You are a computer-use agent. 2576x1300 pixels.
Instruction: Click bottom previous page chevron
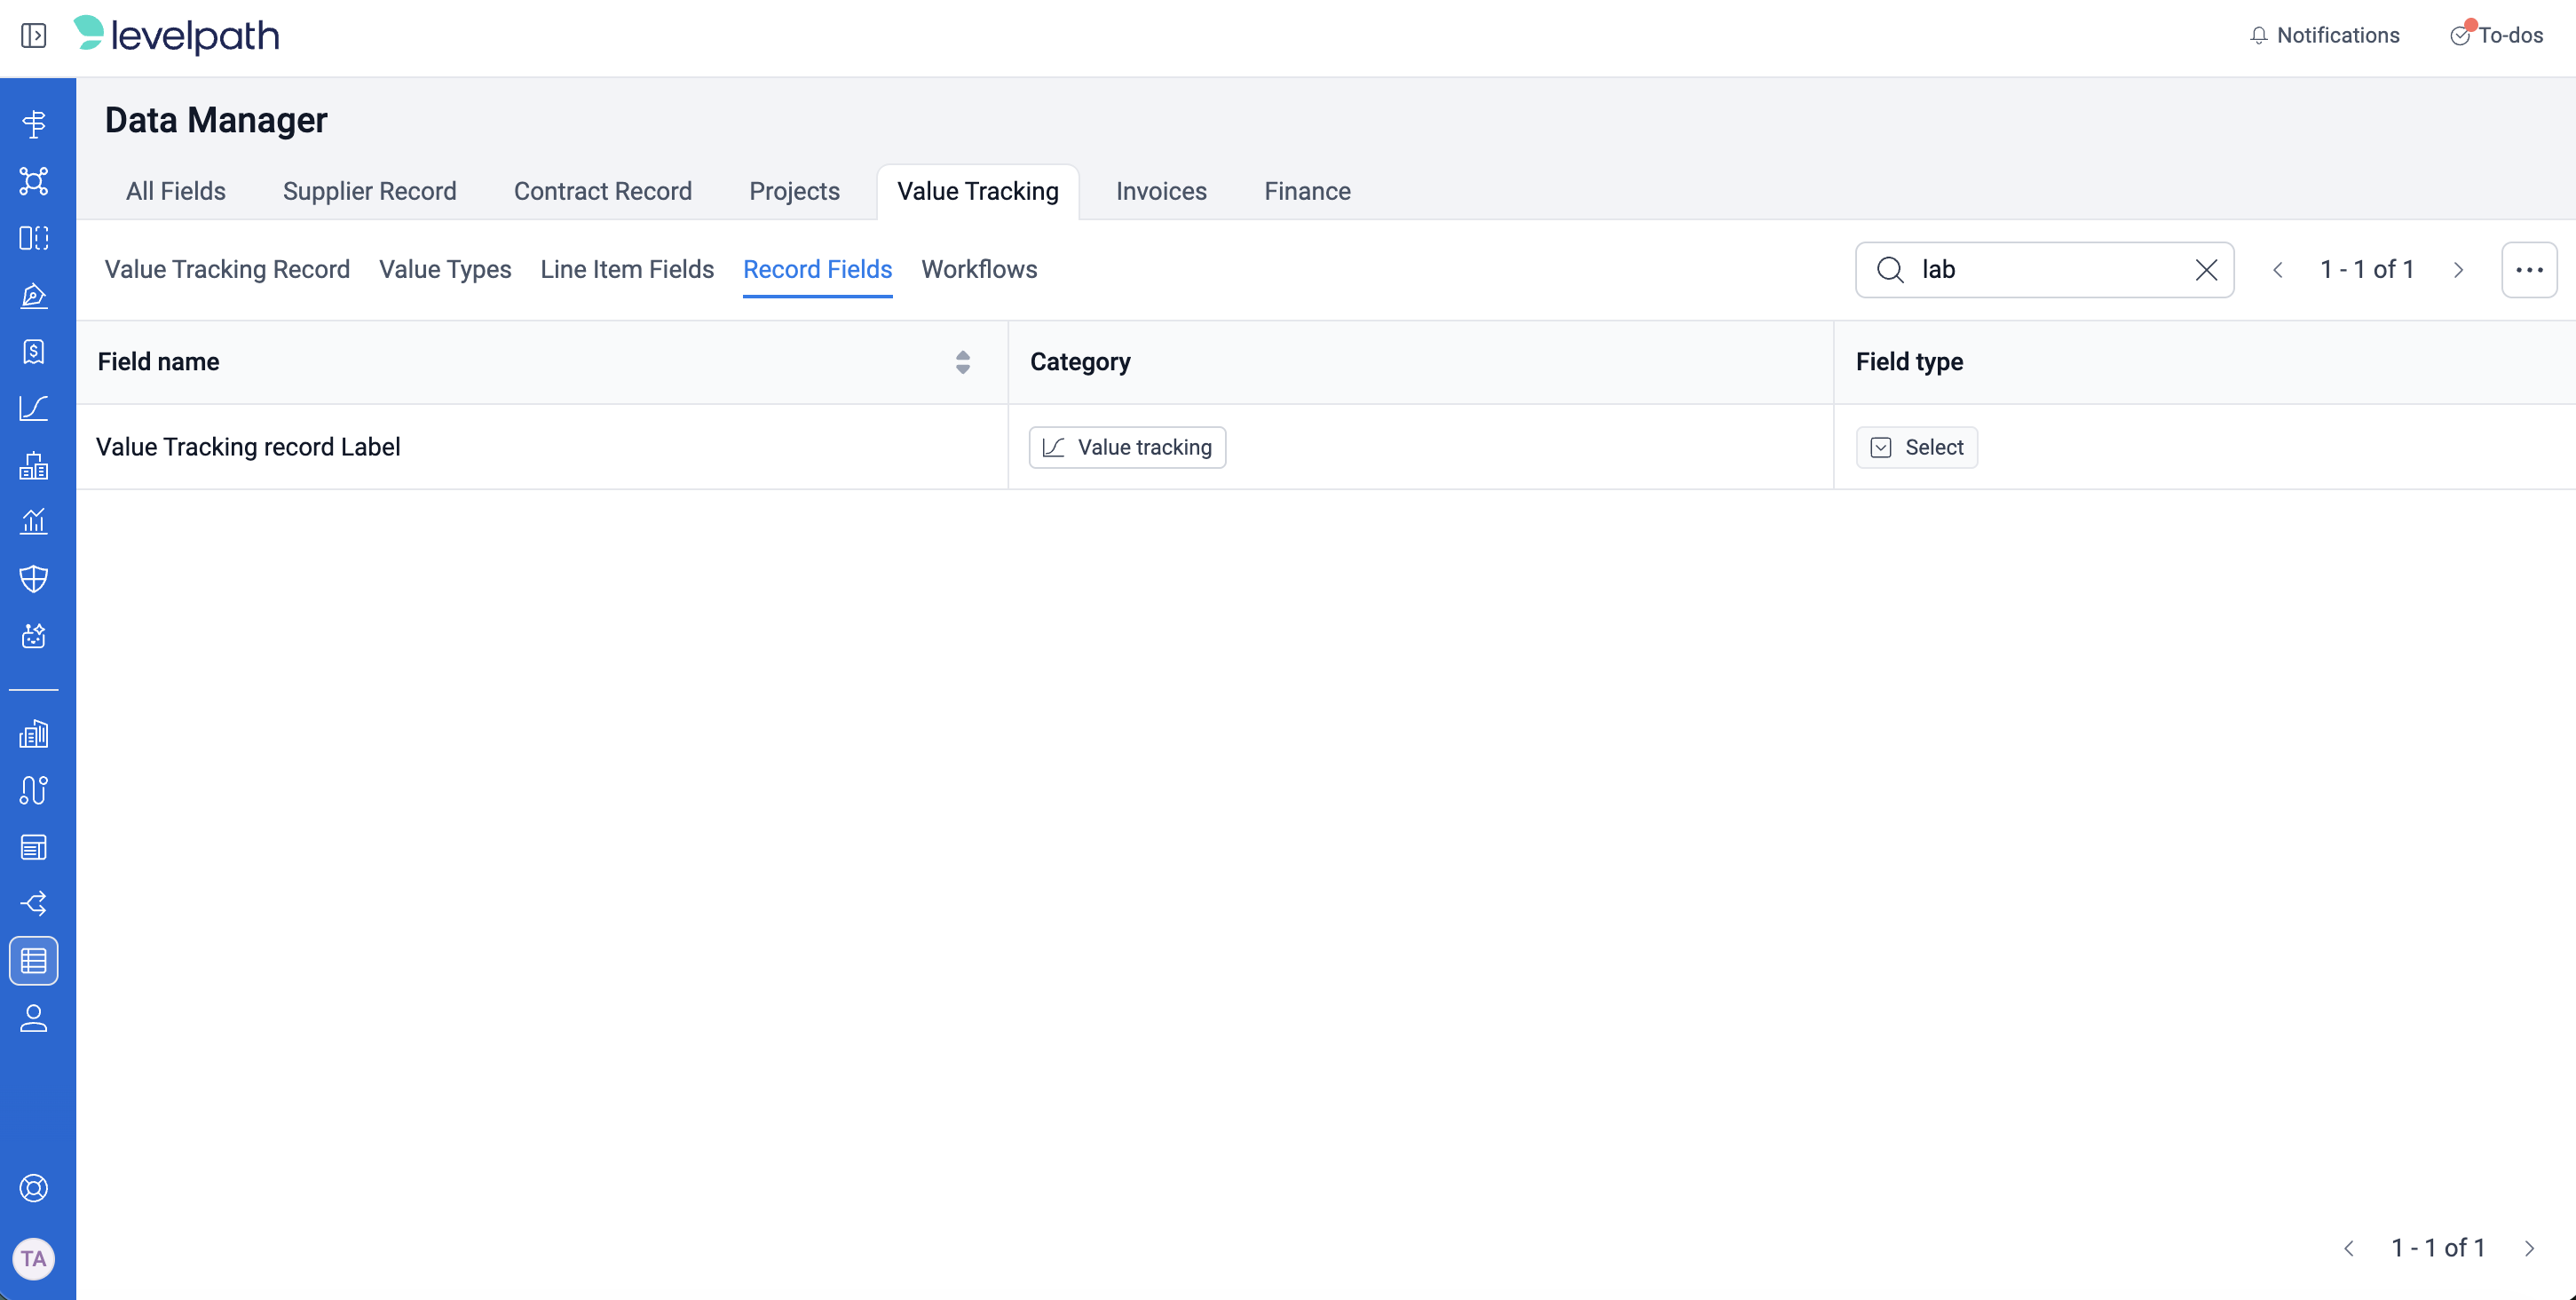(2349, 1248)
